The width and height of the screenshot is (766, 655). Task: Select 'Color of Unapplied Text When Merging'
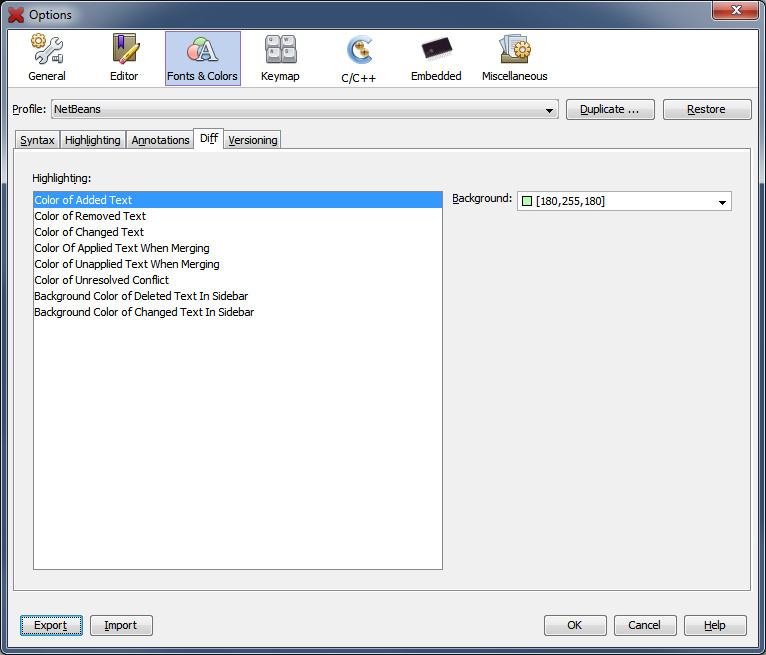[x=238, y=264]
